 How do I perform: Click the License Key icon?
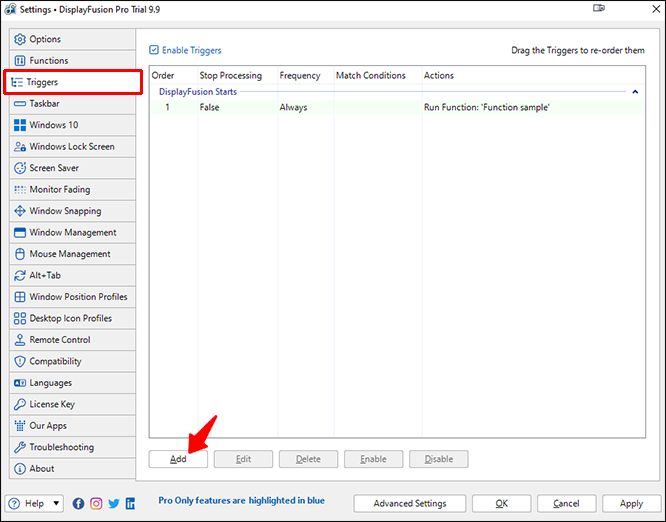20,404
